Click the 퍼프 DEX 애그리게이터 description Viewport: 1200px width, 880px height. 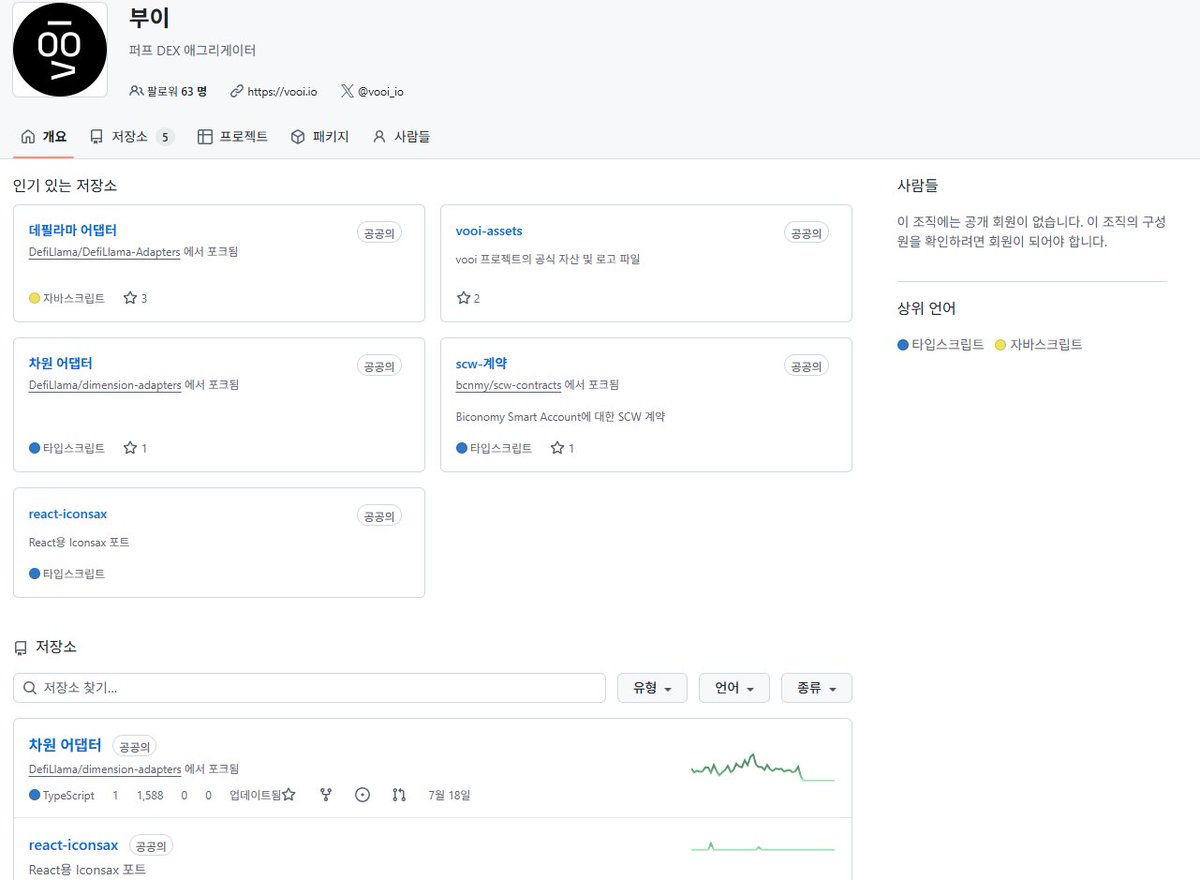pyautogui.click(x=192, y=50)
